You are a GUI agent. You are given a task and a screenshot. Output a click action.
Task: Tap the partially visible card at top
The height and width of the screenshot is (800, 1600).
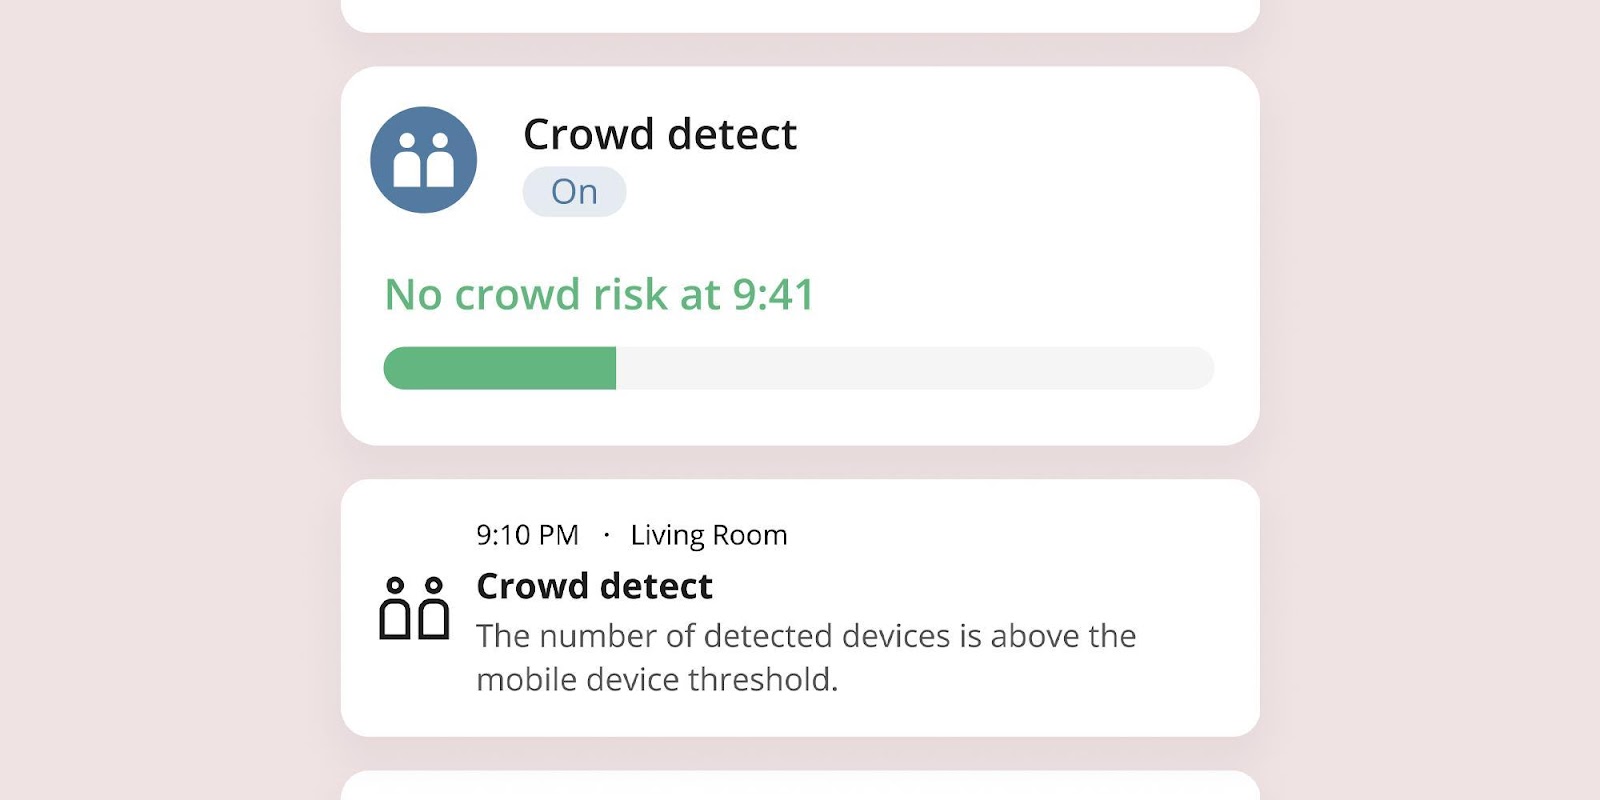point(800,14)
